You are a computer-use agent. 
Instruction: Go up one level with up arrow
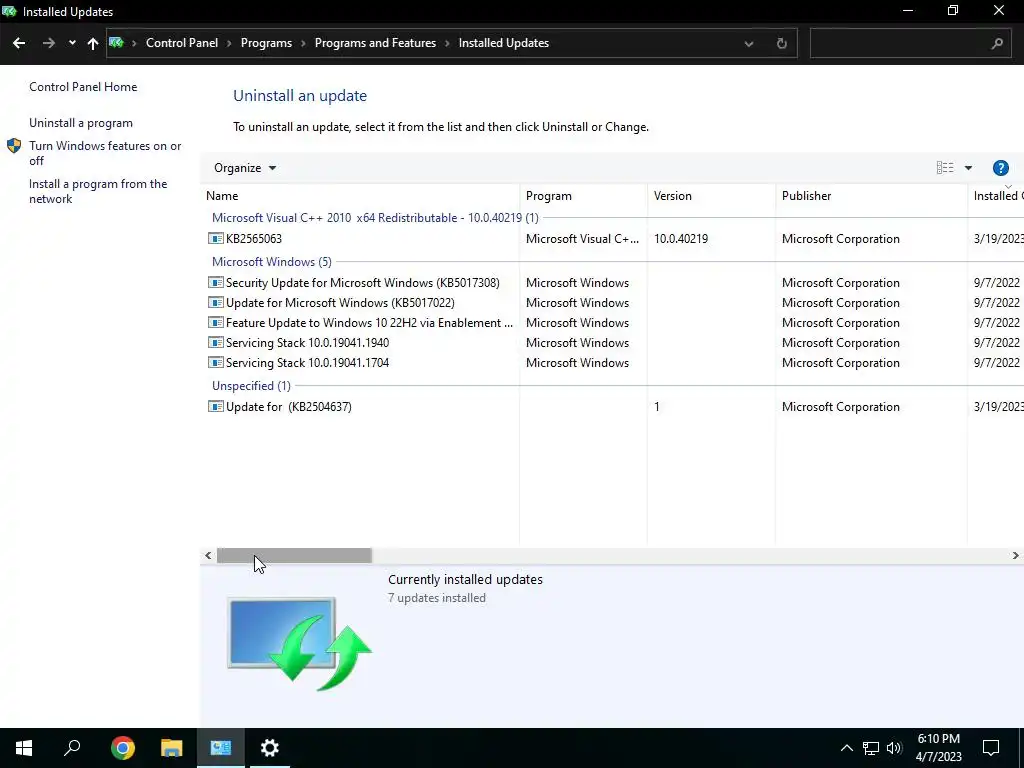93,43
